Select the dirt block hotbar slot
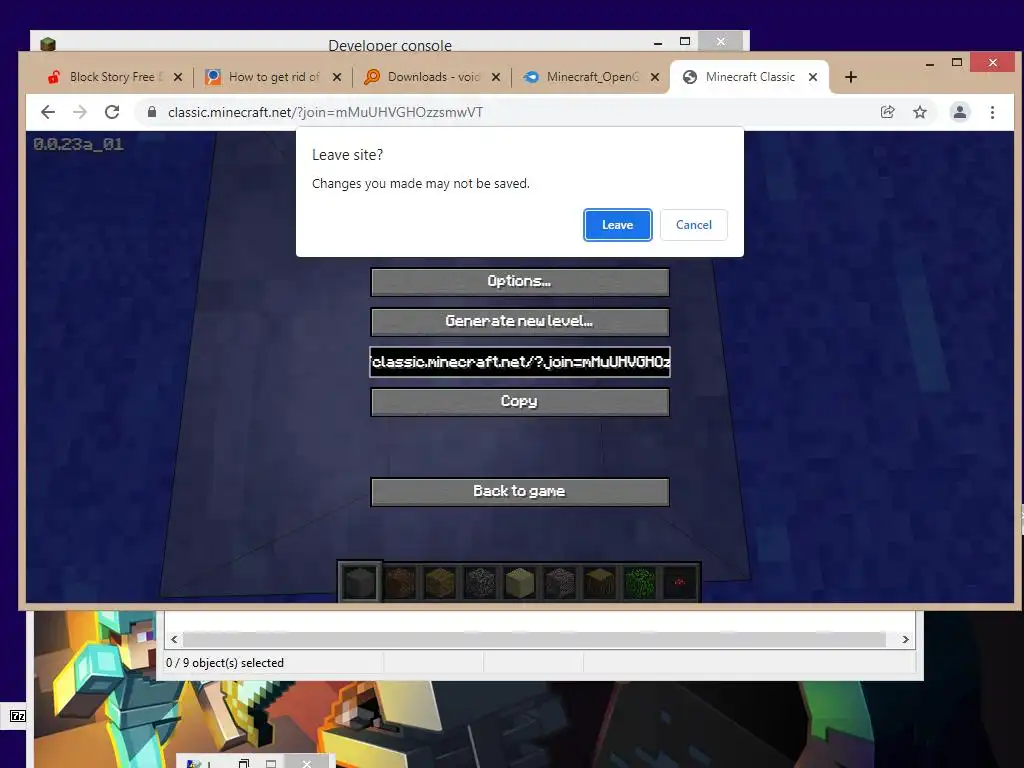The image size is (1024, 768). point(400,581)
